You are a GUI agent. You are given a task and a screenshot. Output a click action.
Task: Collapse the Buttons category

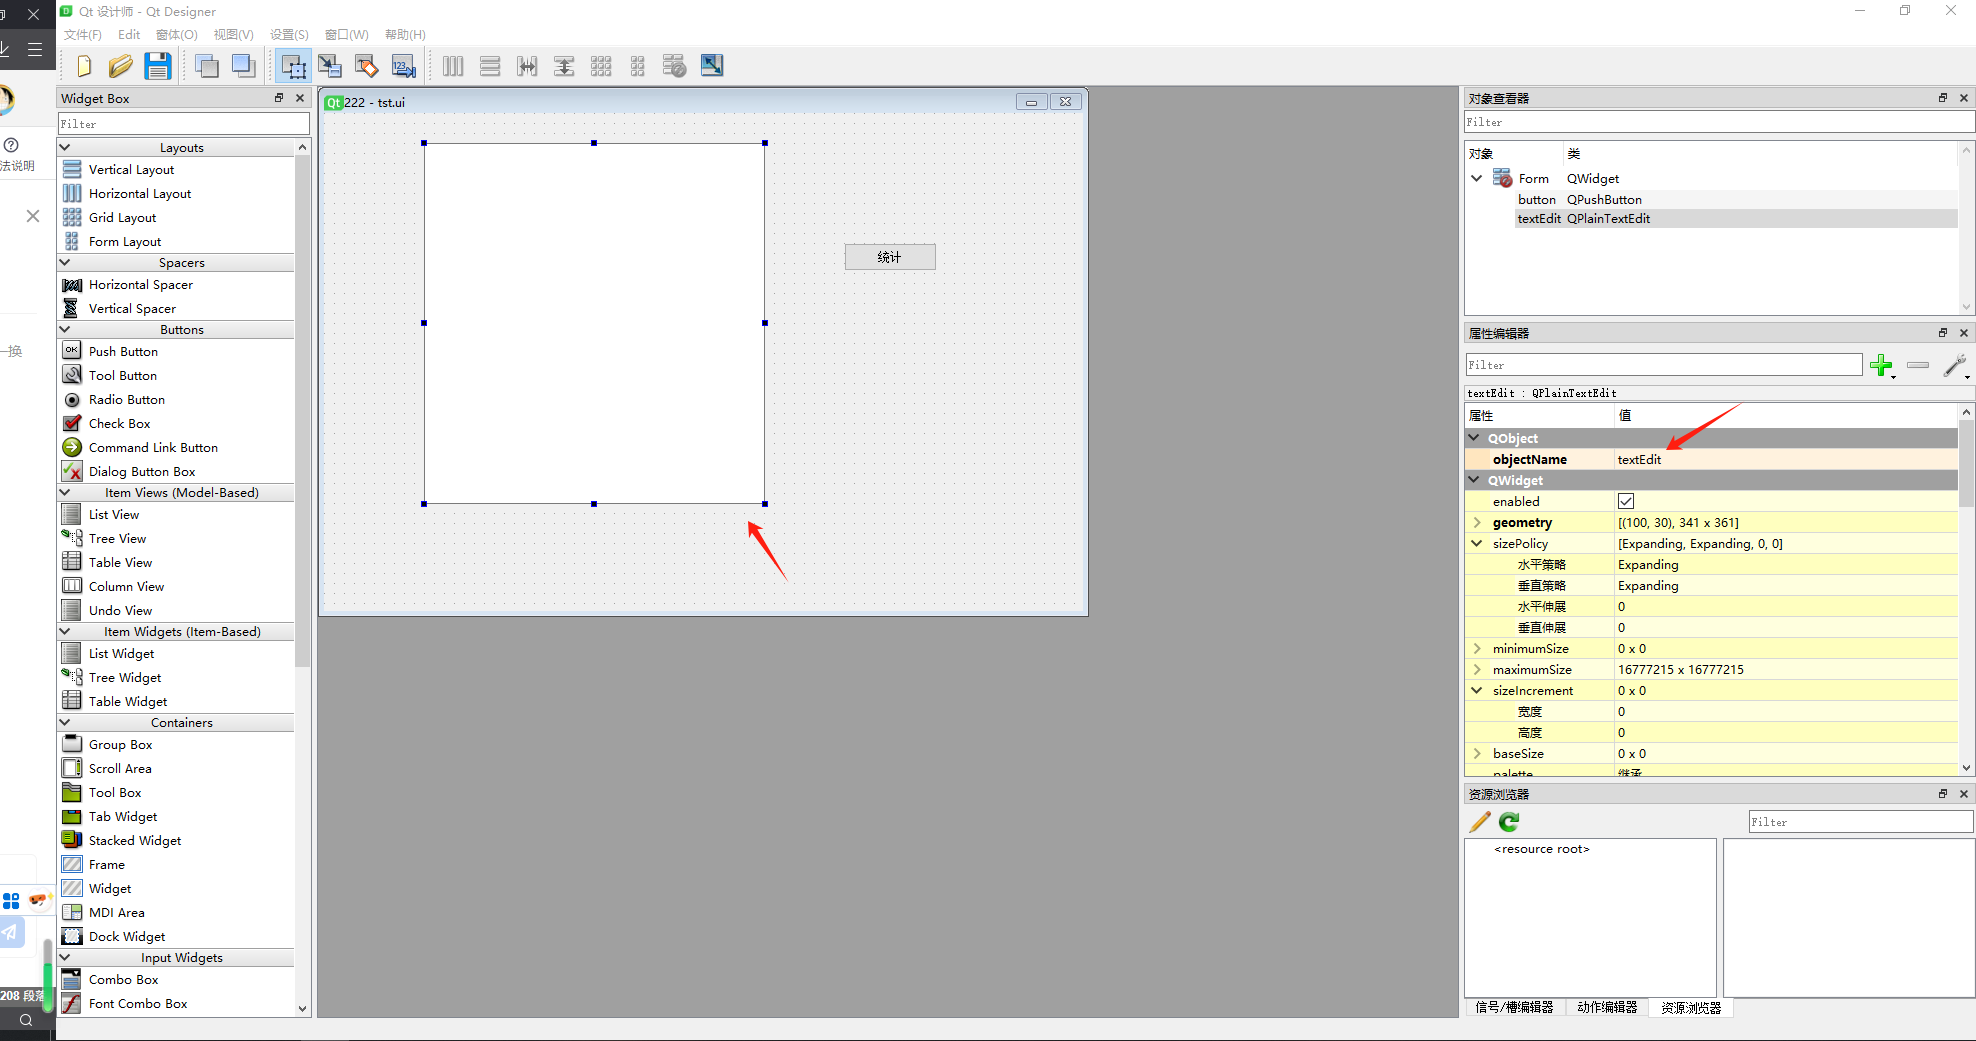click(x=66, y=329)
